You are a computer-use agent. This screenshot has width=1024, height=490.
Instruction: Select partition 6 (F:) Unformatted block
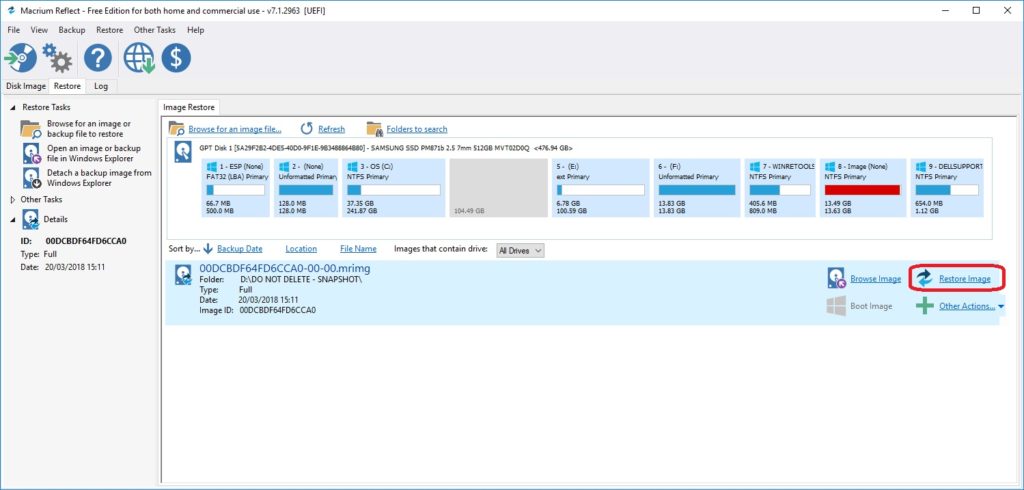[698, 188]
